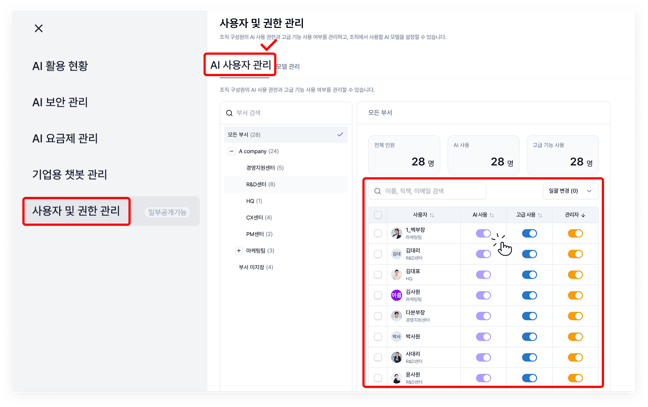648x407 pixels.
Task: Click the purple avatar of 김사원
Action: pos(397,295)
